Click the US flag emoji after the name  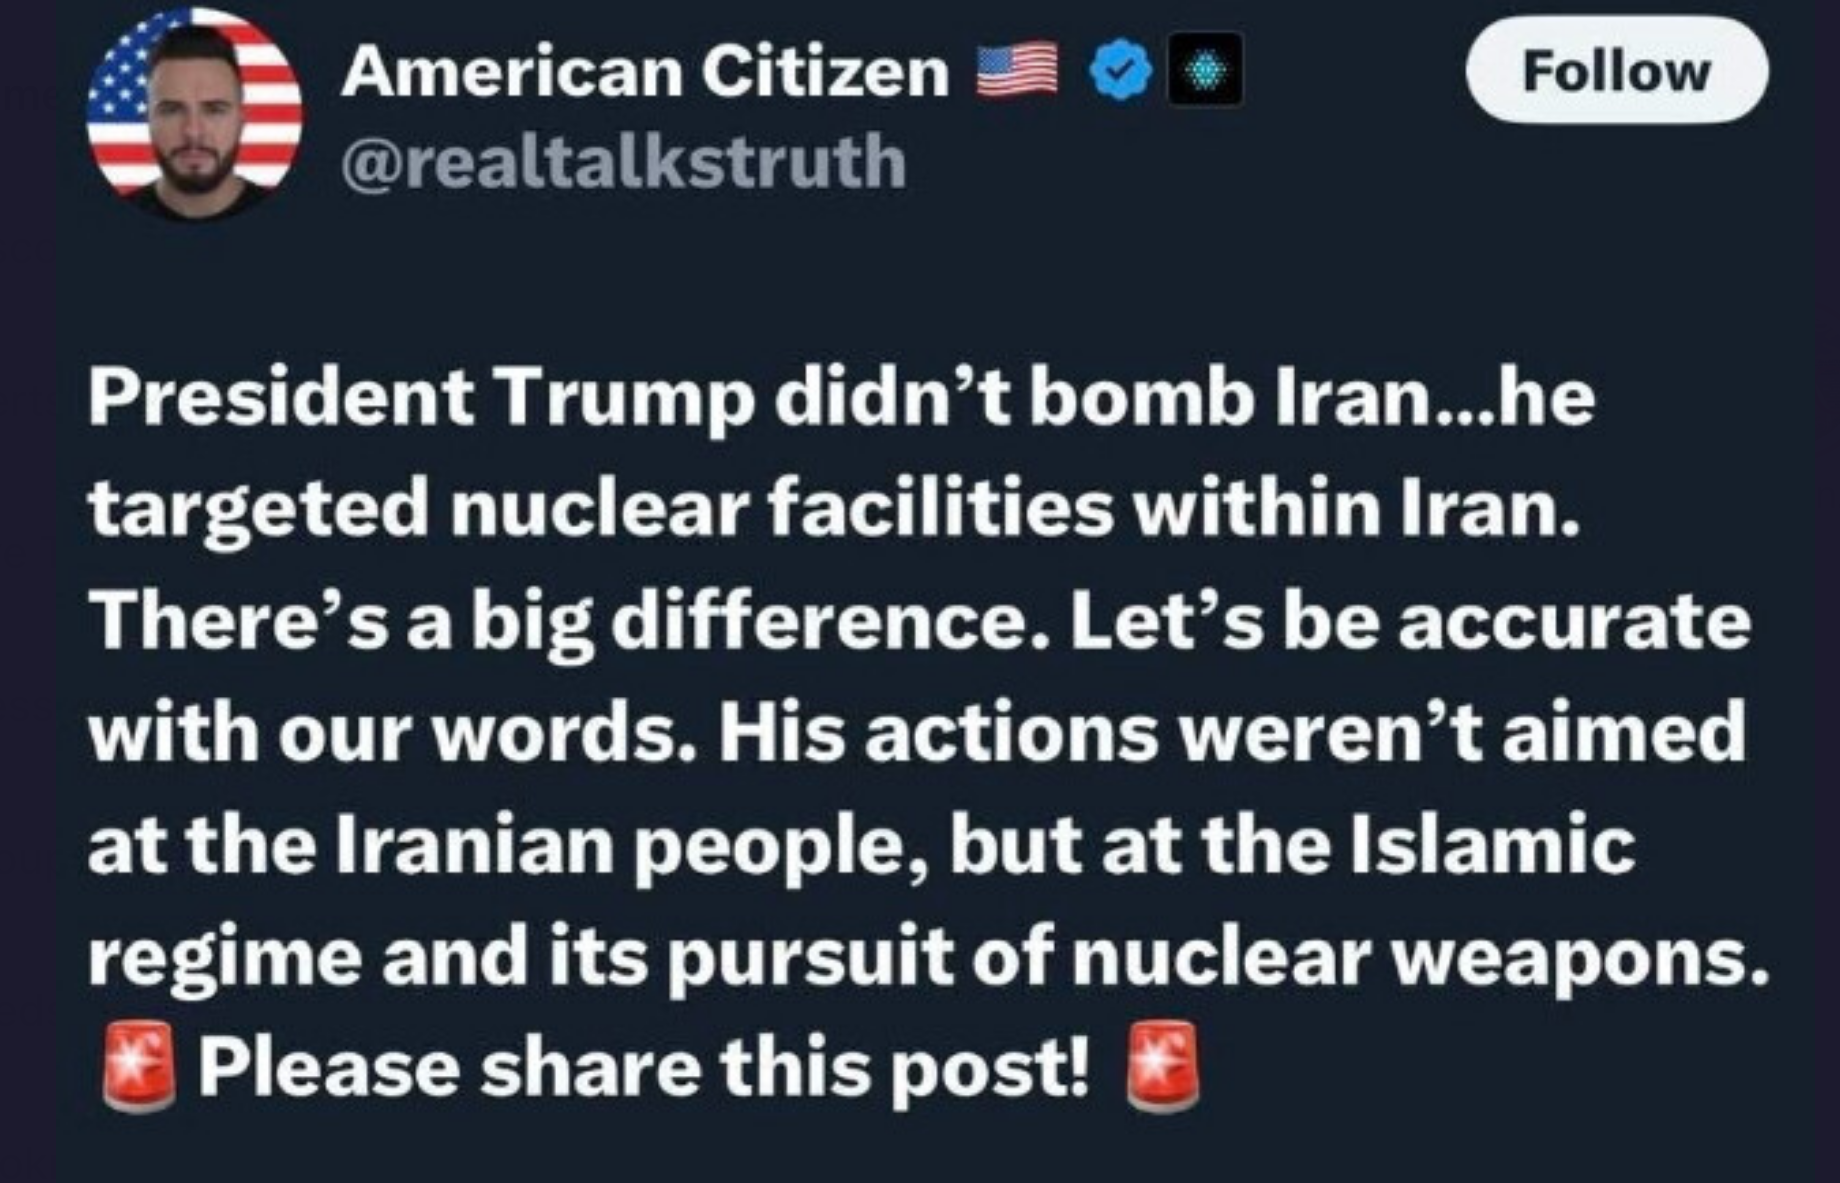coord(1016,70)
